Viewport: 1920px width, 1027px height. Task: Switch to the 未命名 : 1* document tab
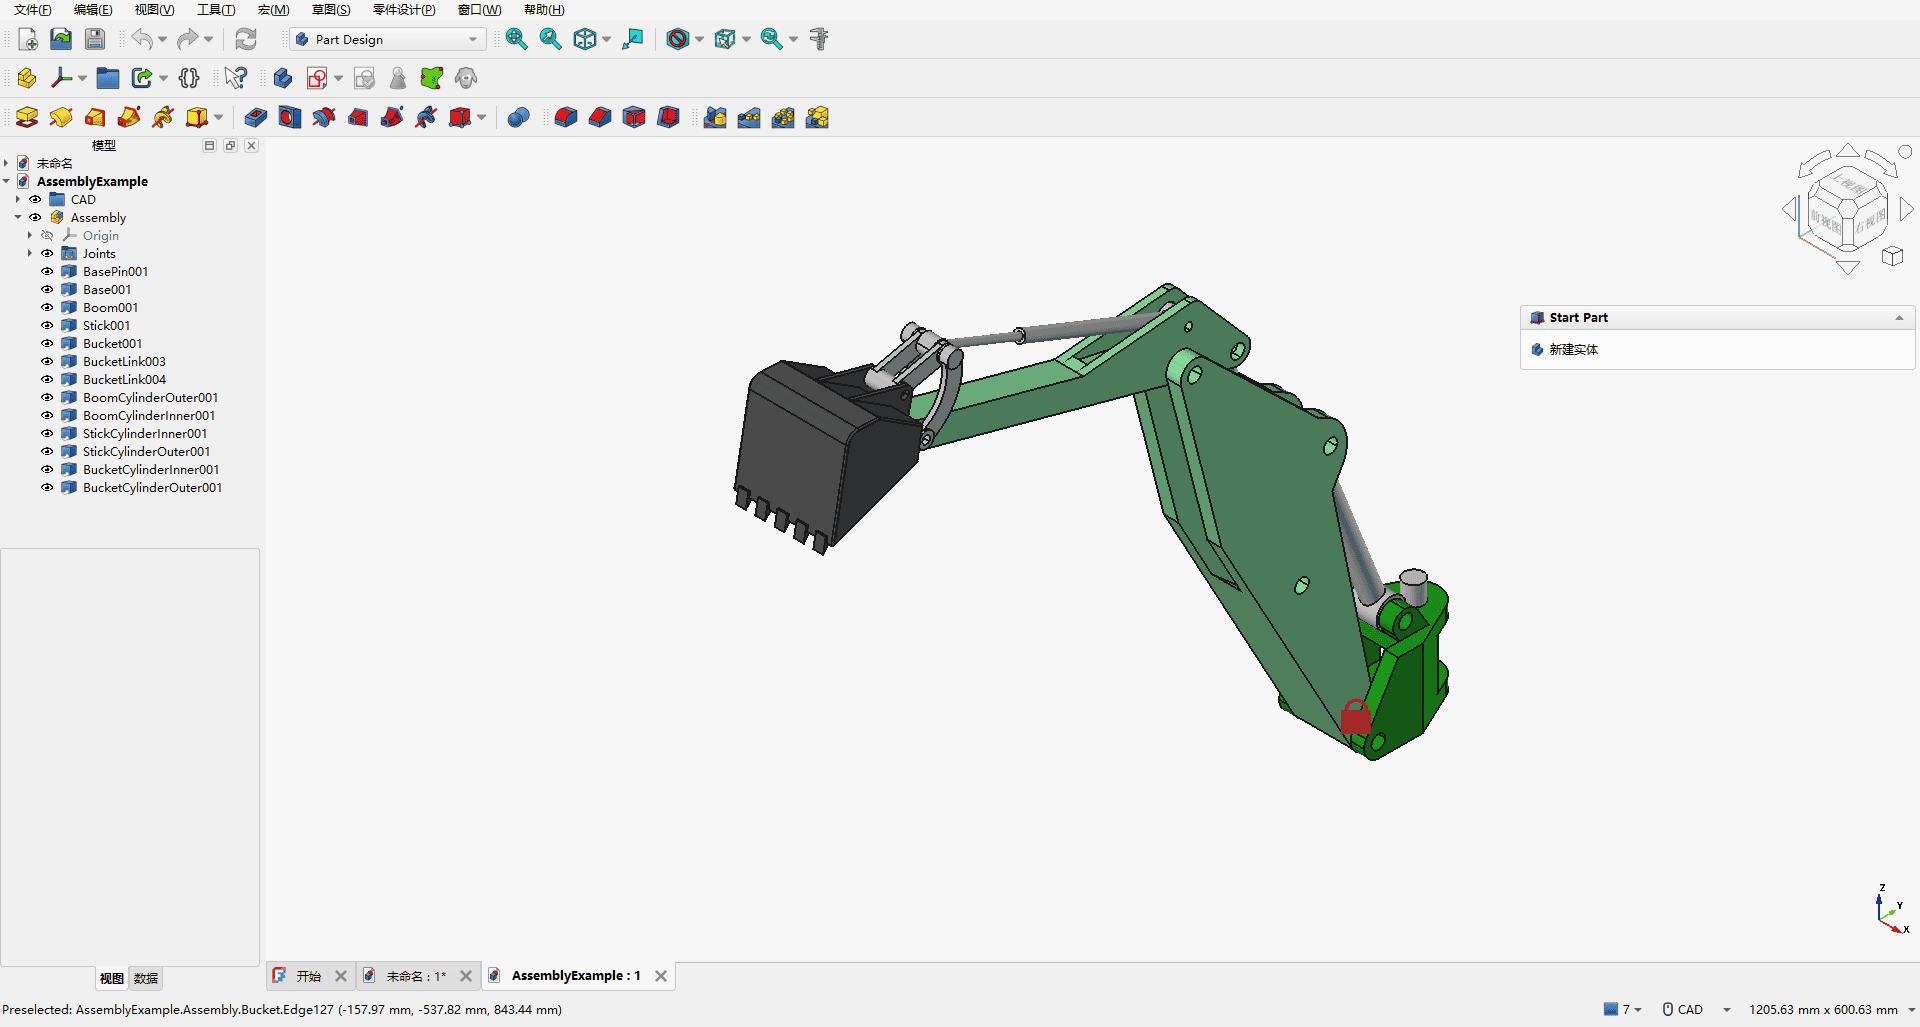click(415, 976)
